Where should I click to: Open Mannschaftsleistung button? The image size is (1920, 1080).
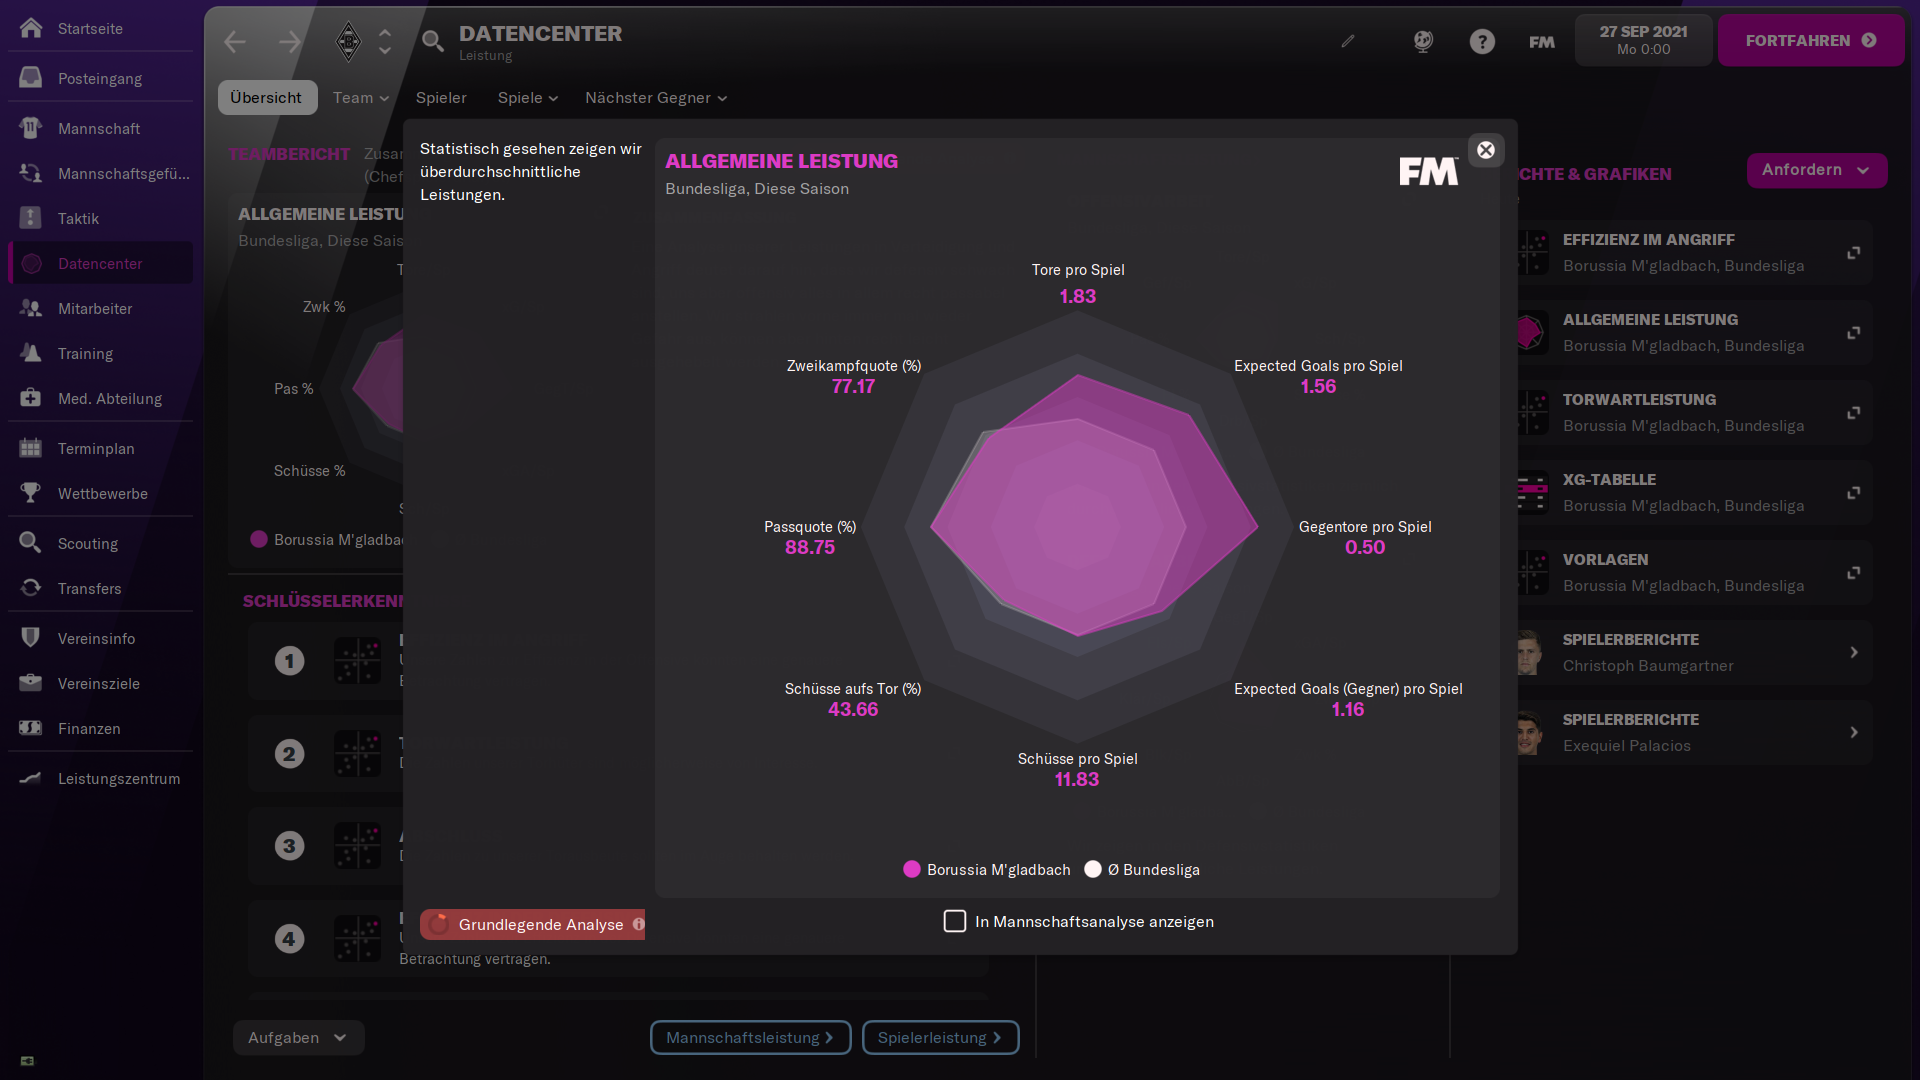(750, 1037)
